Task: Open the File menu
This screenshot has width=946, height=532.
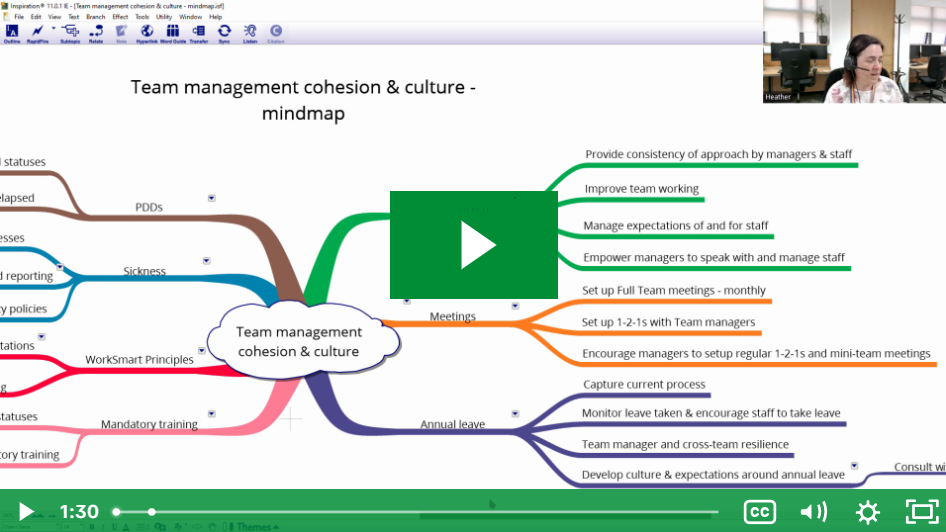Action: coord(19,17)
